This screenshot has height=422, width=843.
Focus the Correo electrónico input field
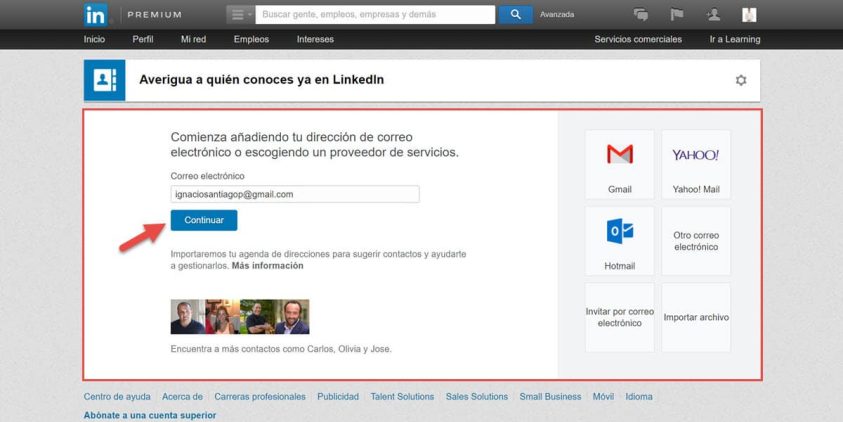(x=295, y=195)
